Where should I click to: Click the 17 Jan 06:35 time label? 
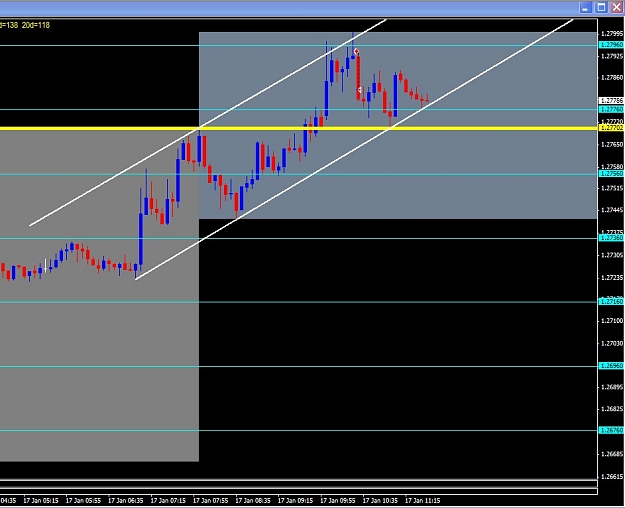coord(126,500)
